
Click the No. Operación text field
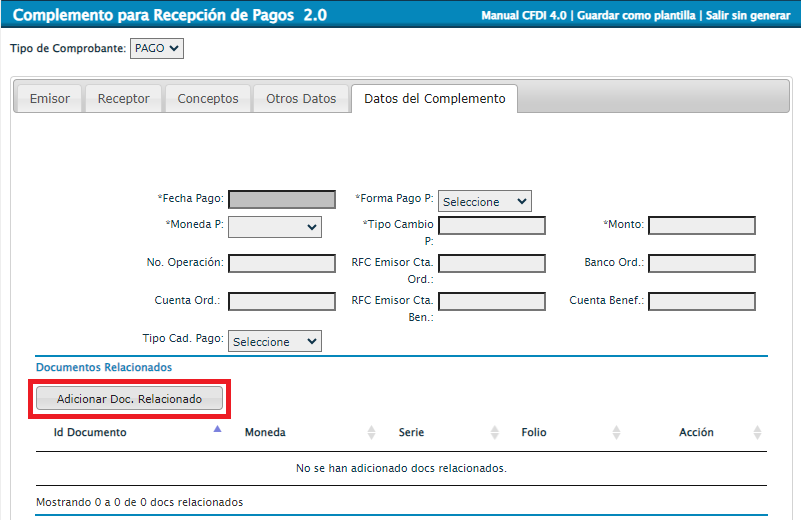click(282, 263)
